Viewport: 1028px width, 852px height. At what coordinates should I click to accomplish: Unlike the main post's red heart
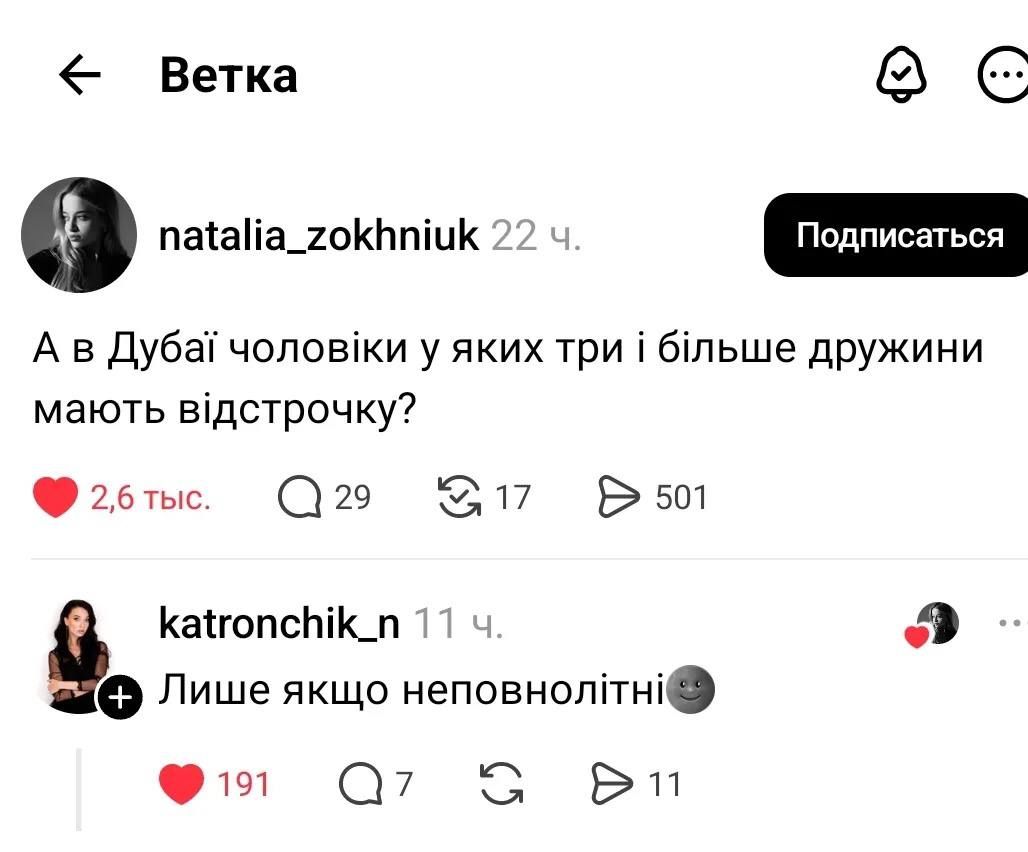pos(55,493)
